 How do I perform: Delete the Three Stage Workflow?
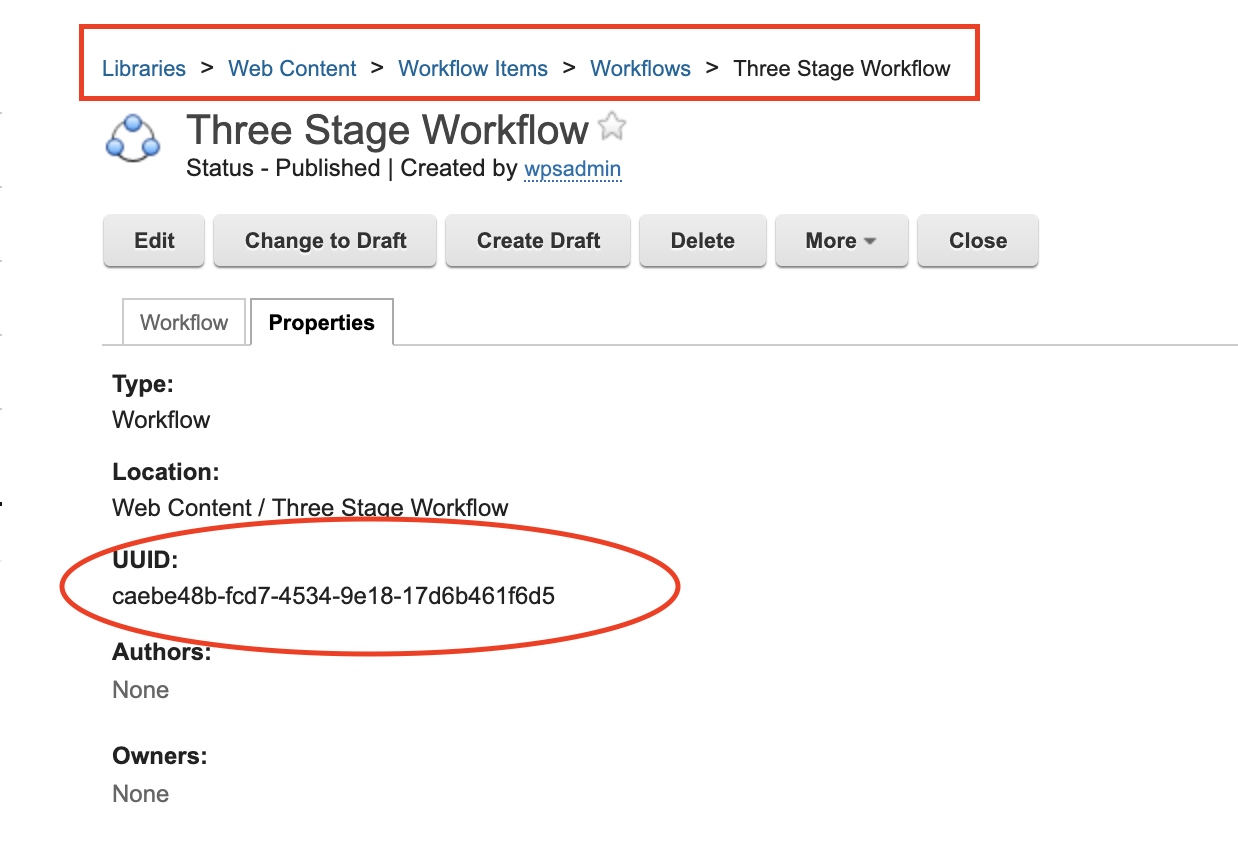click(702, 241)
